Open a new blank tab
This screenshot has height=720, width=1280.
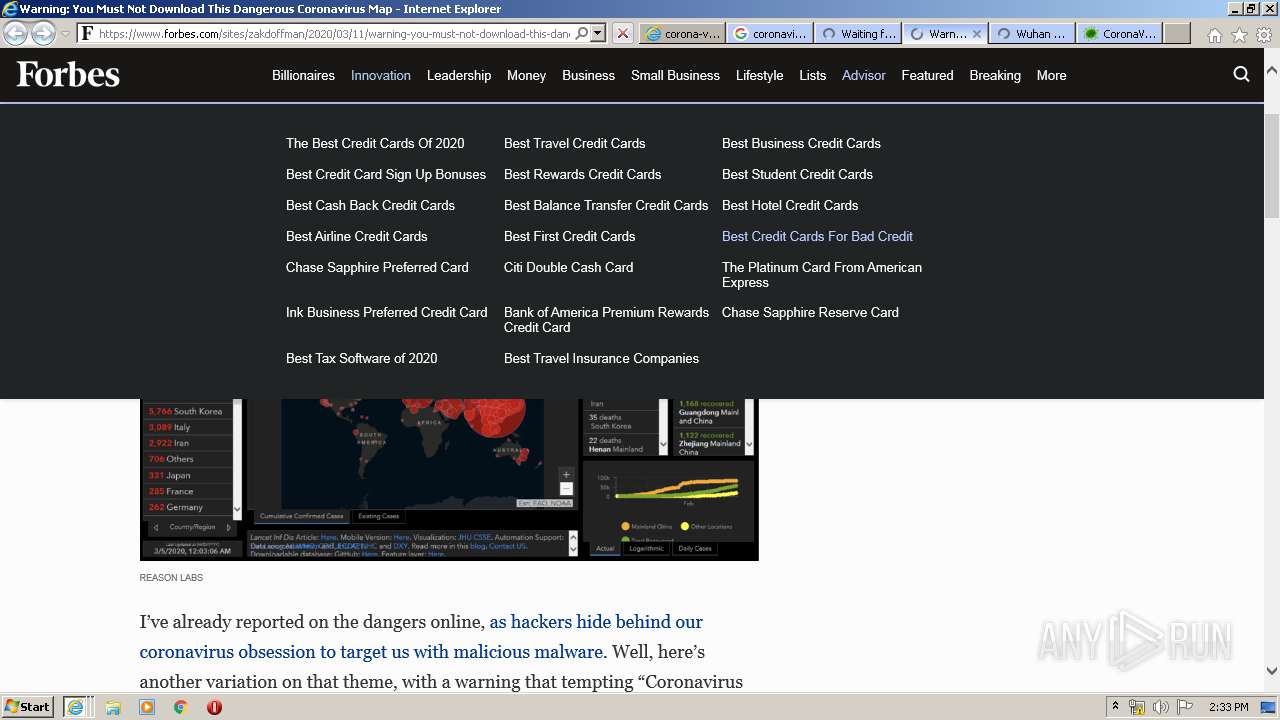click(x=1177, y=33)
